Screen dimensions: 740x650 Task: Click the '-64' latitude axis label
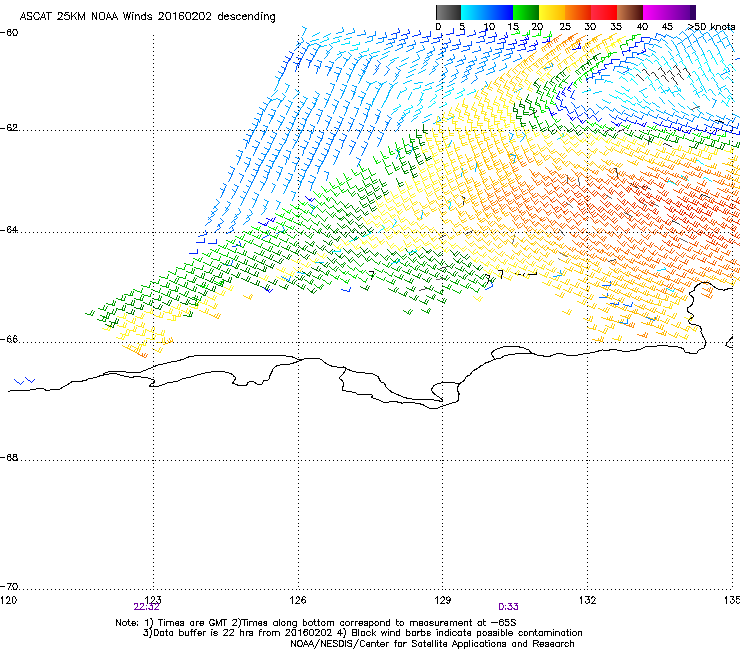tap(9, 230)
